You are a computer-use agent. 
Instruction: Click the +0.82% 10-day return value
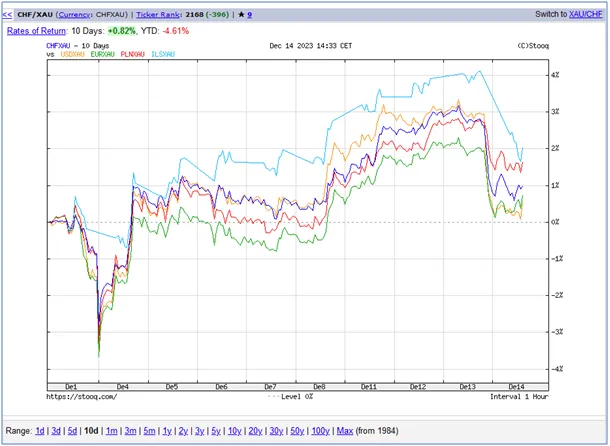tap(122, 31)
